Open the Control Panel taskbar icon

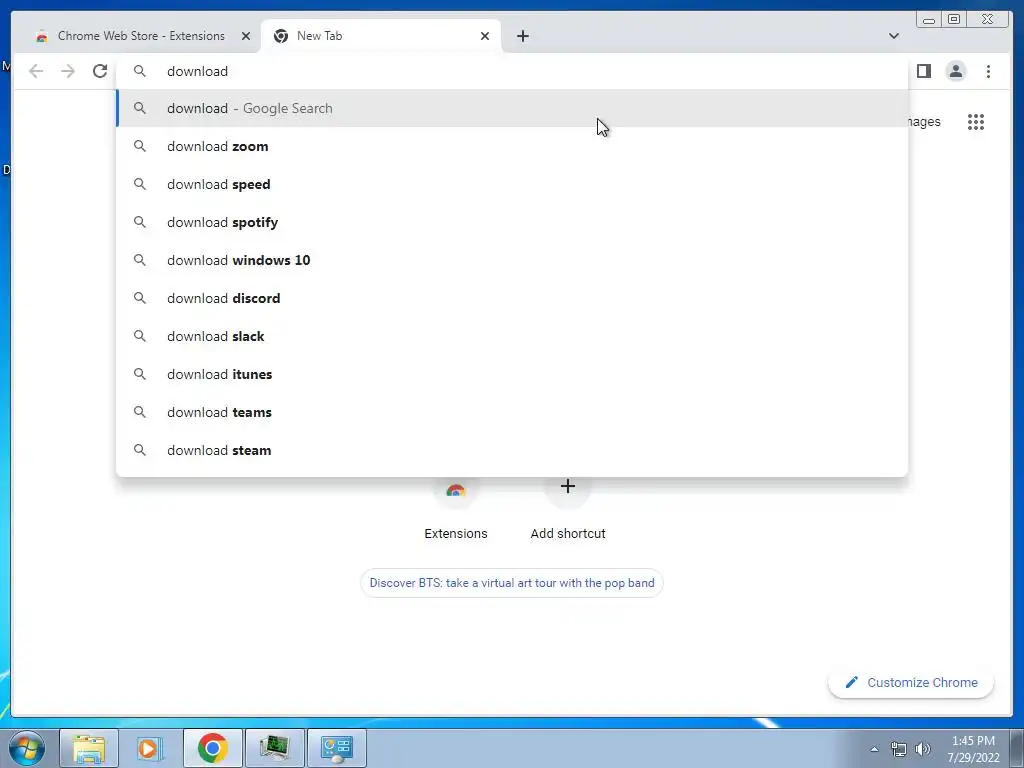coord(337,748)
